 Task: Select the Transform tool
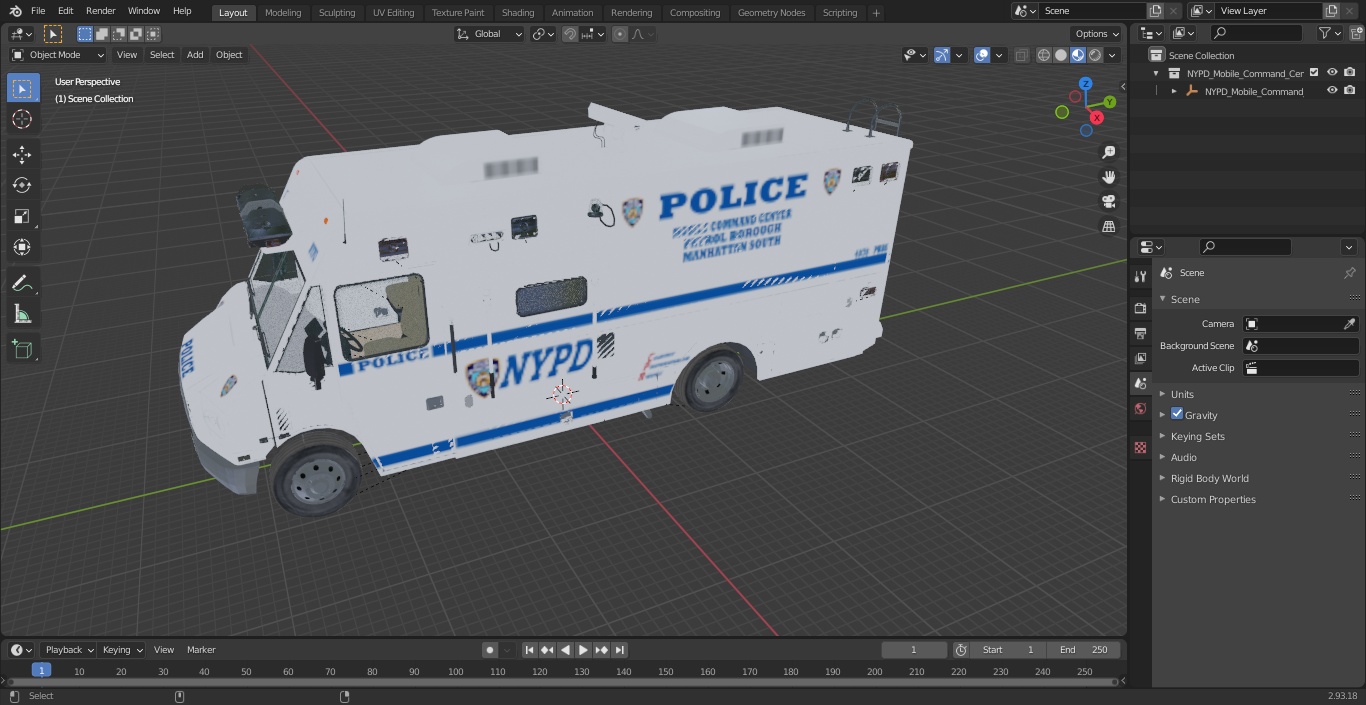[22, 247]
